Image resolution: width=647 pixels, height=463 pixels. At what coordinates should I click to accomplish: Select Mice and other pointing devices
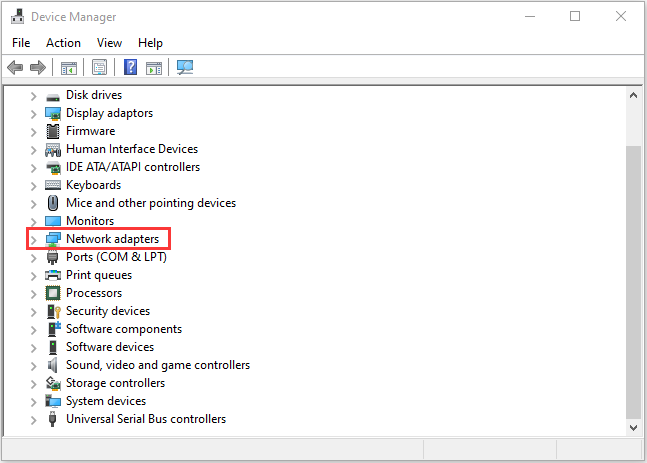151,203
